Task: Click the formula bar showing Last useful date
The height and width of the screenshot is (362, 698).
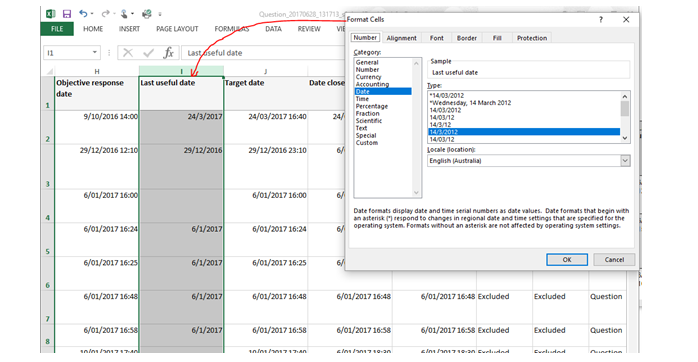Action: click(264, 53)
